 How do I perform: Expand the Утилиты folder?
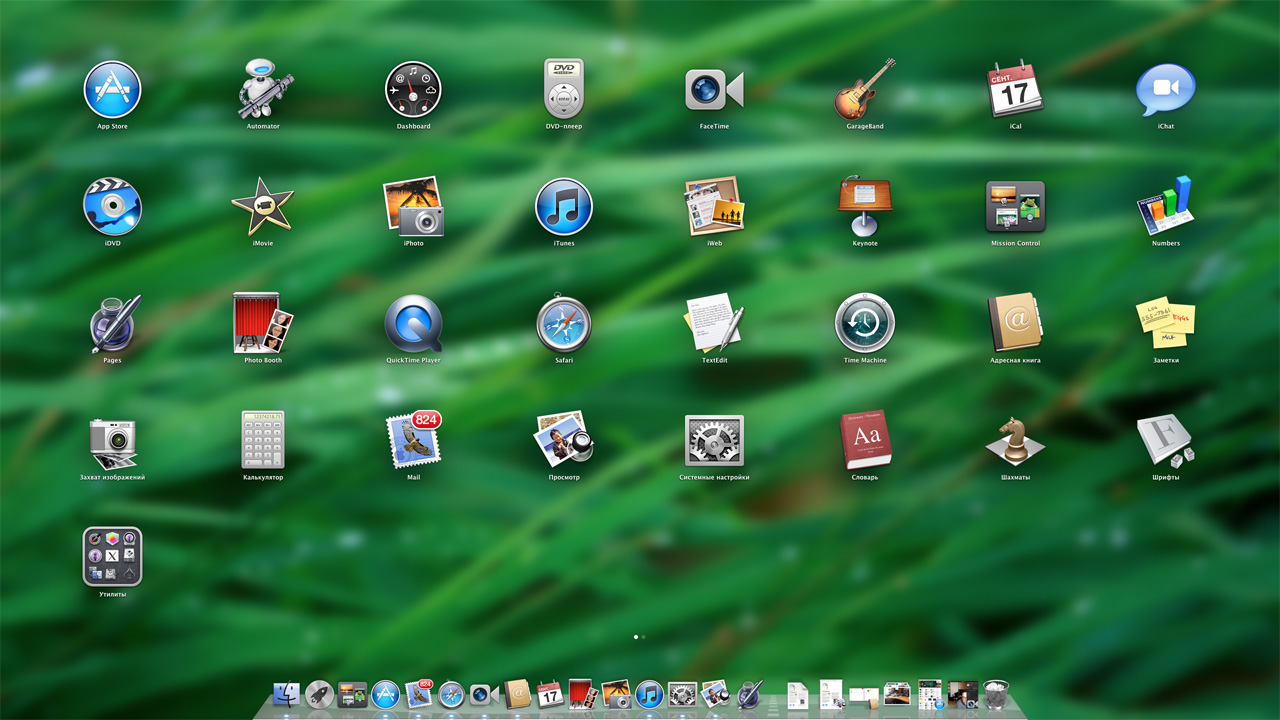coord(112,557)
